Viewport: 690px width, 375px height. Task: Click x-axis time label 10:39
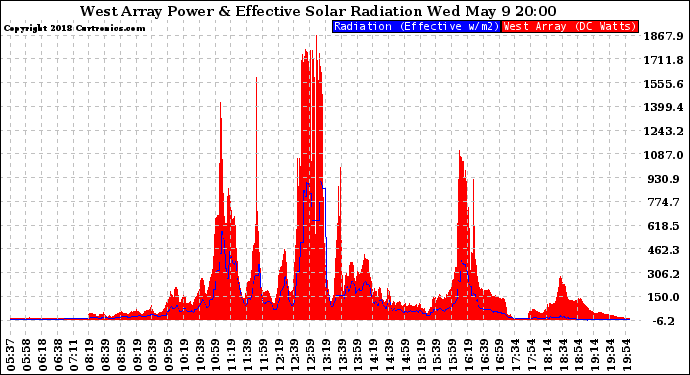[200, 355]
